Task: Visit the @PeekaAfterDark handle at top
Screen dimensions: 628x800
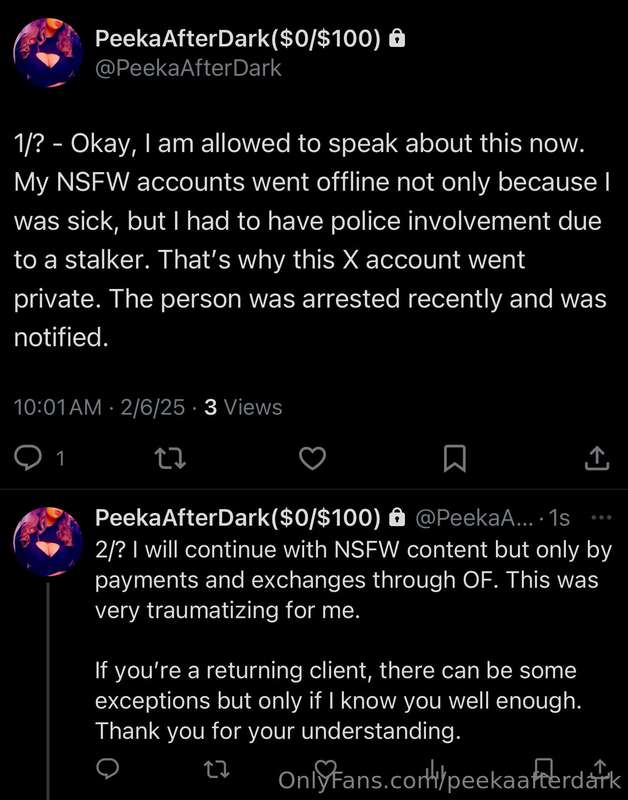Action: click(188, 68)
